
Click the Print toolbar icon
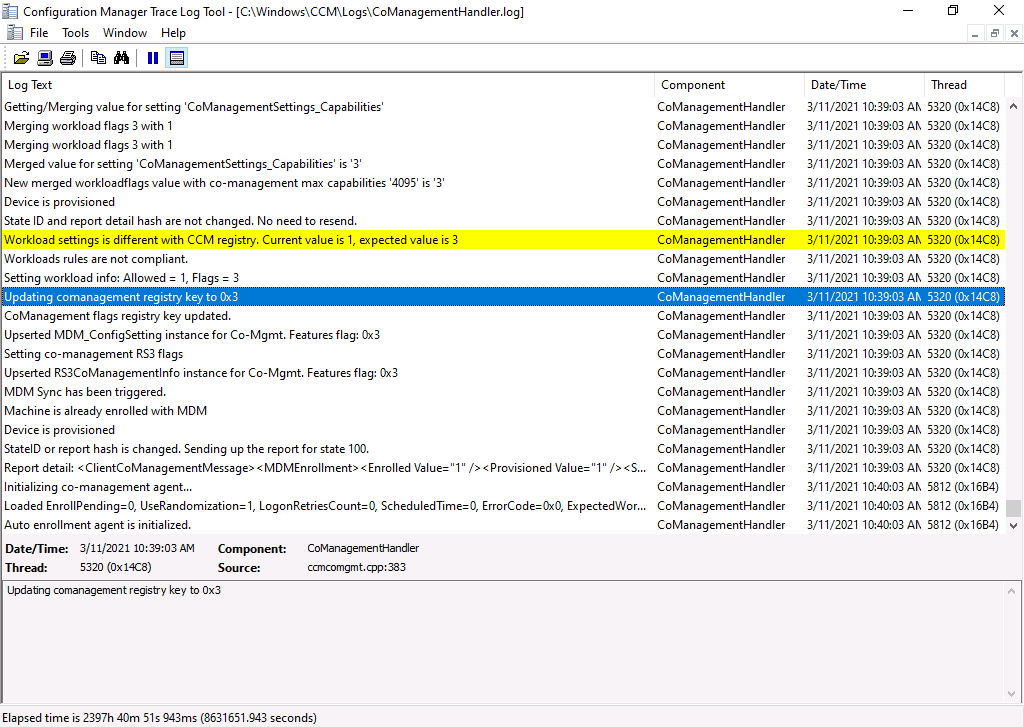pos(68,58)
